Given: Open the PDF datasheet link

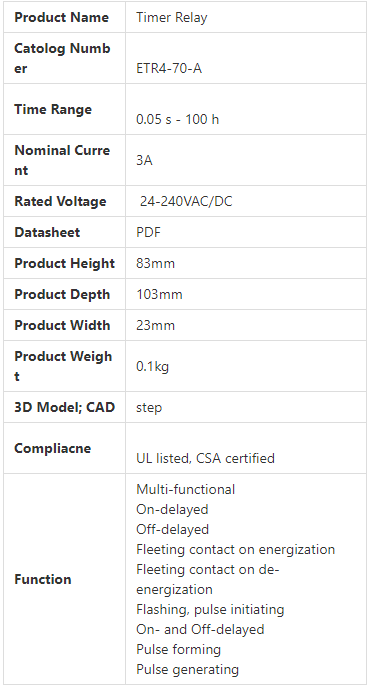Looking at the screenshot, I should (148, 232).
